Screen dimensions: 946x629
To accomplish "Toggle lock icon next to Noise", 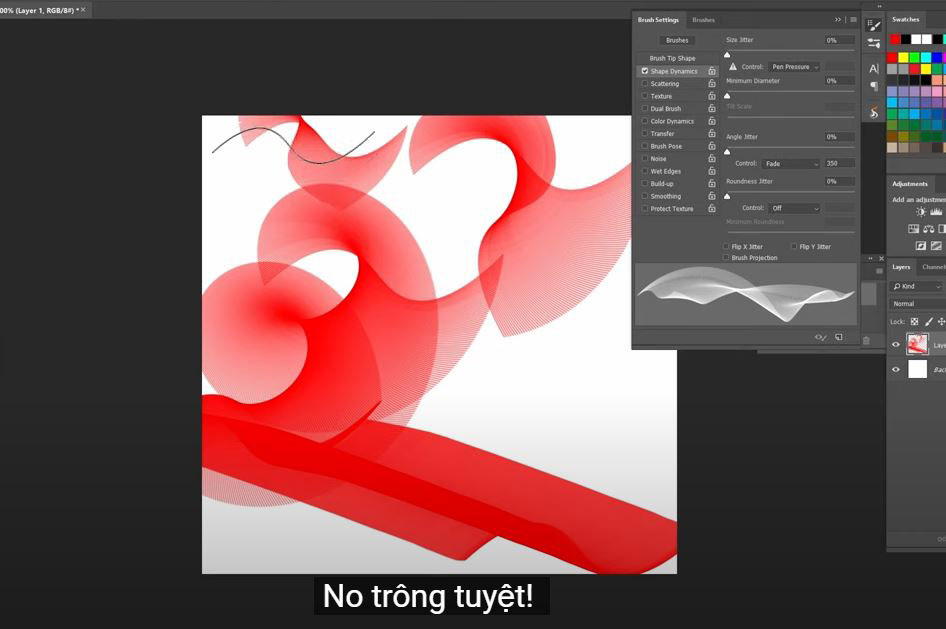I will (x=712, y=159).
